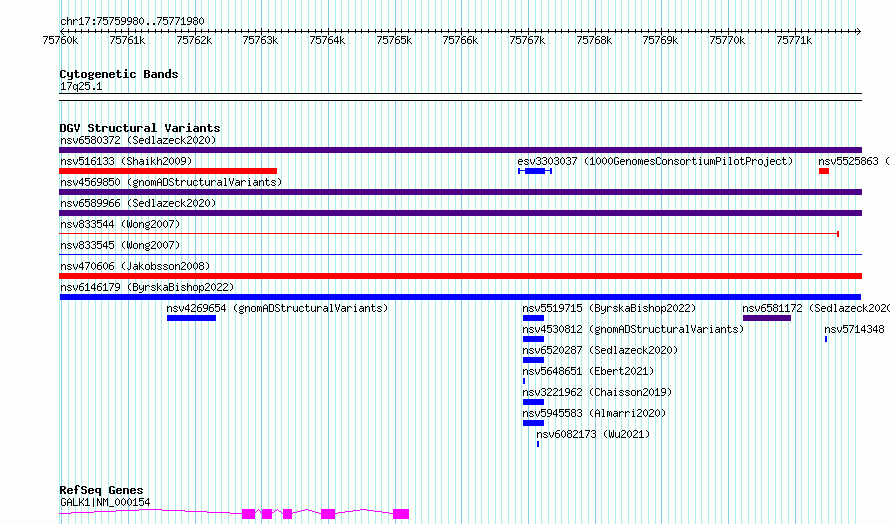Click the 75769k ruler label

(660, 40)
